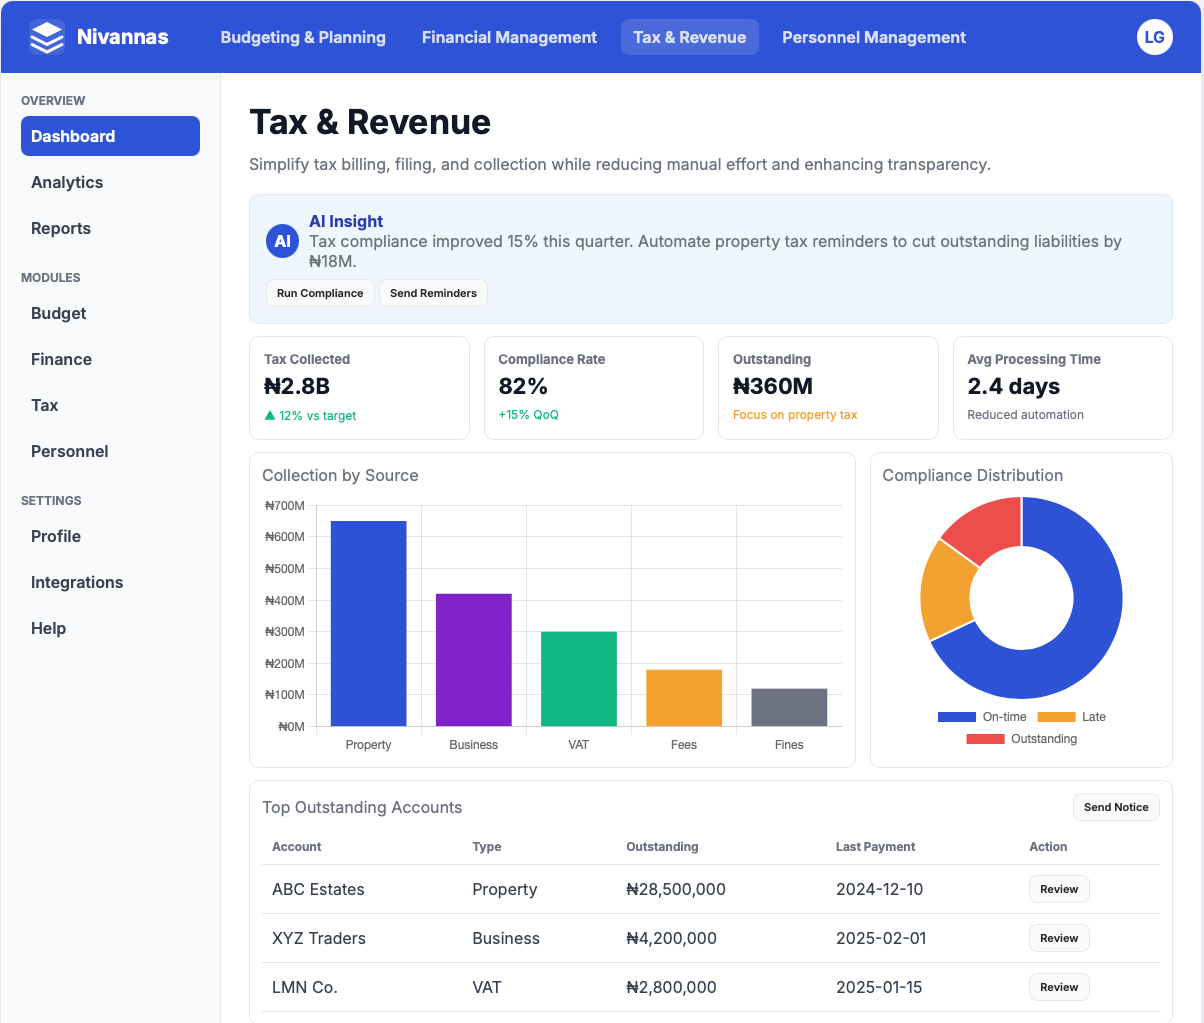
Task: Go to Personnel Management tab
Action: click(x=873, y=37)
